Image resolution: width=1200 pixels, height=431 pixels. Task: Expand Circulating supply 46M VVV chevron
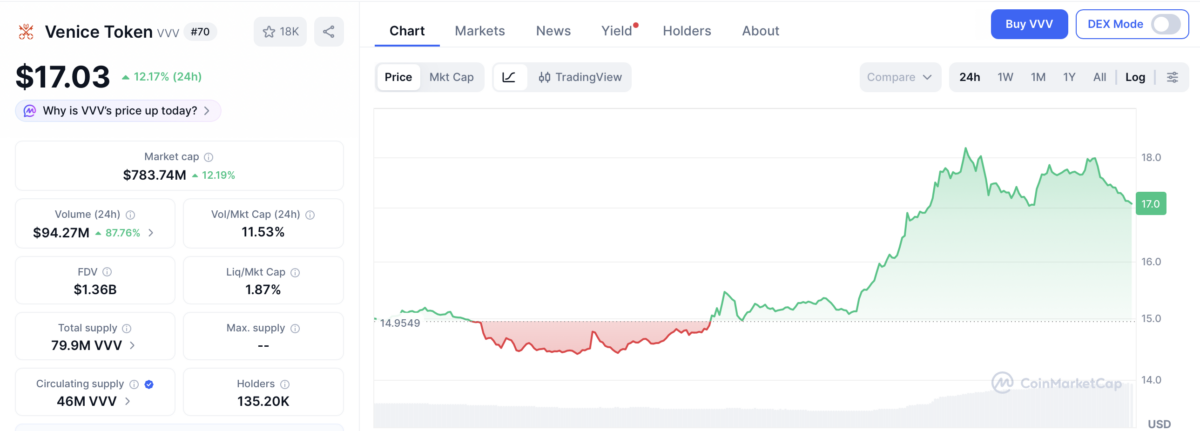click(x=128, y=402)
